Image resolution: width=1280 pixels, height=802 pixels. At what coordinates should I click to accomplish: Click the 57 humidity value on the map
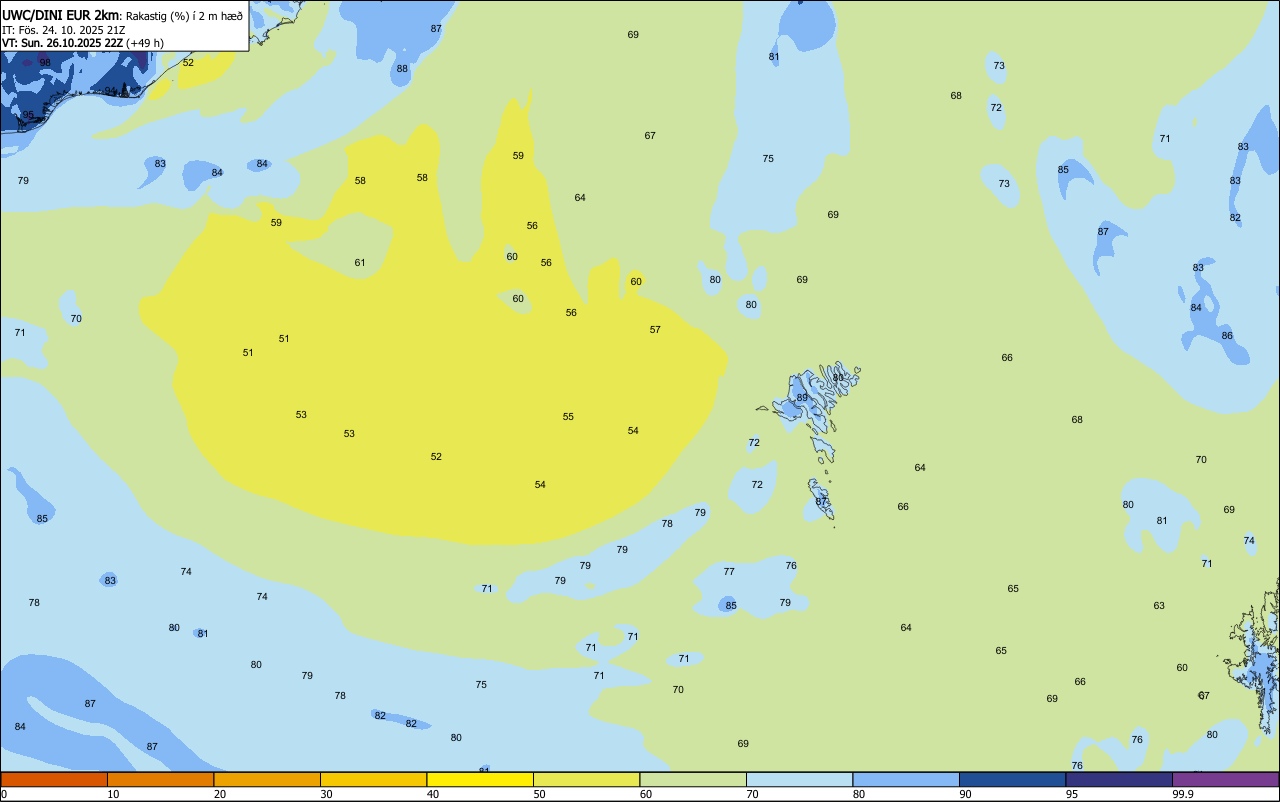pos(655,330)
